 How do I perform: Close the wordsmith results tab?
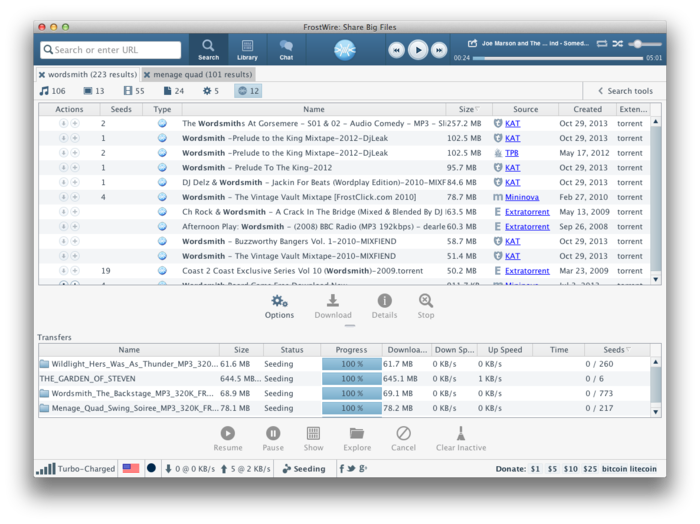[x=42, y=75]
